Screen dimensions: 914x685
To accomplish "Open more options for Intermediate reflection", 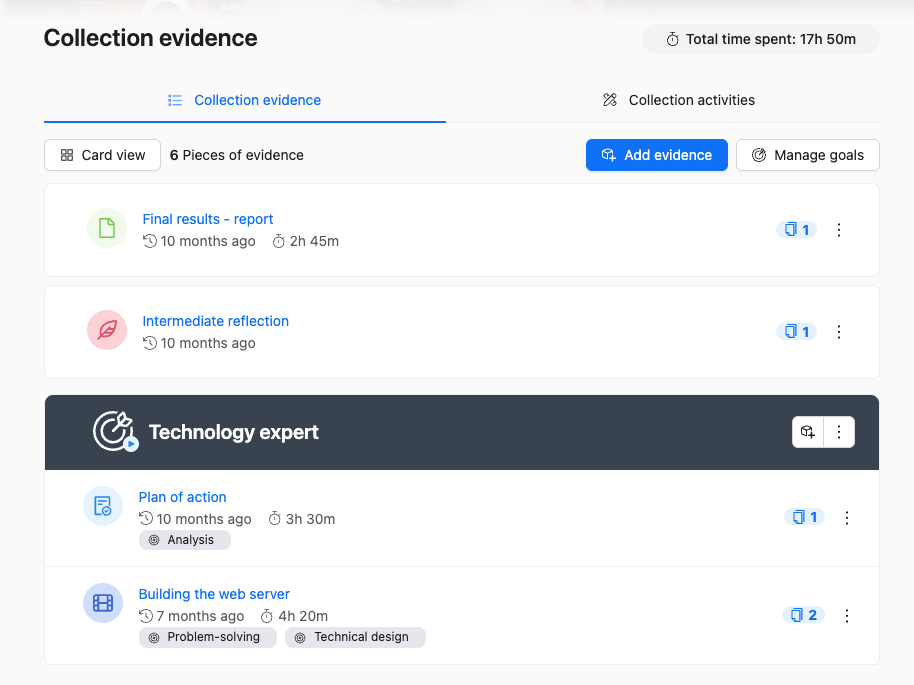I will [839, 332].
